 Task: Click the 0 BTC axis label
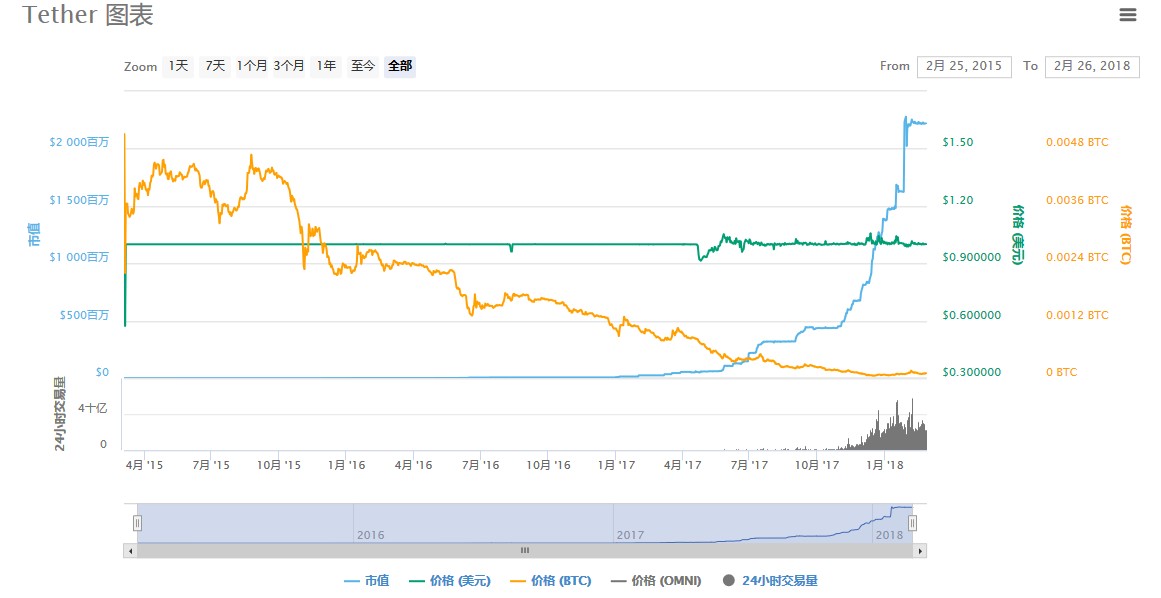[x=1062, y=372]
